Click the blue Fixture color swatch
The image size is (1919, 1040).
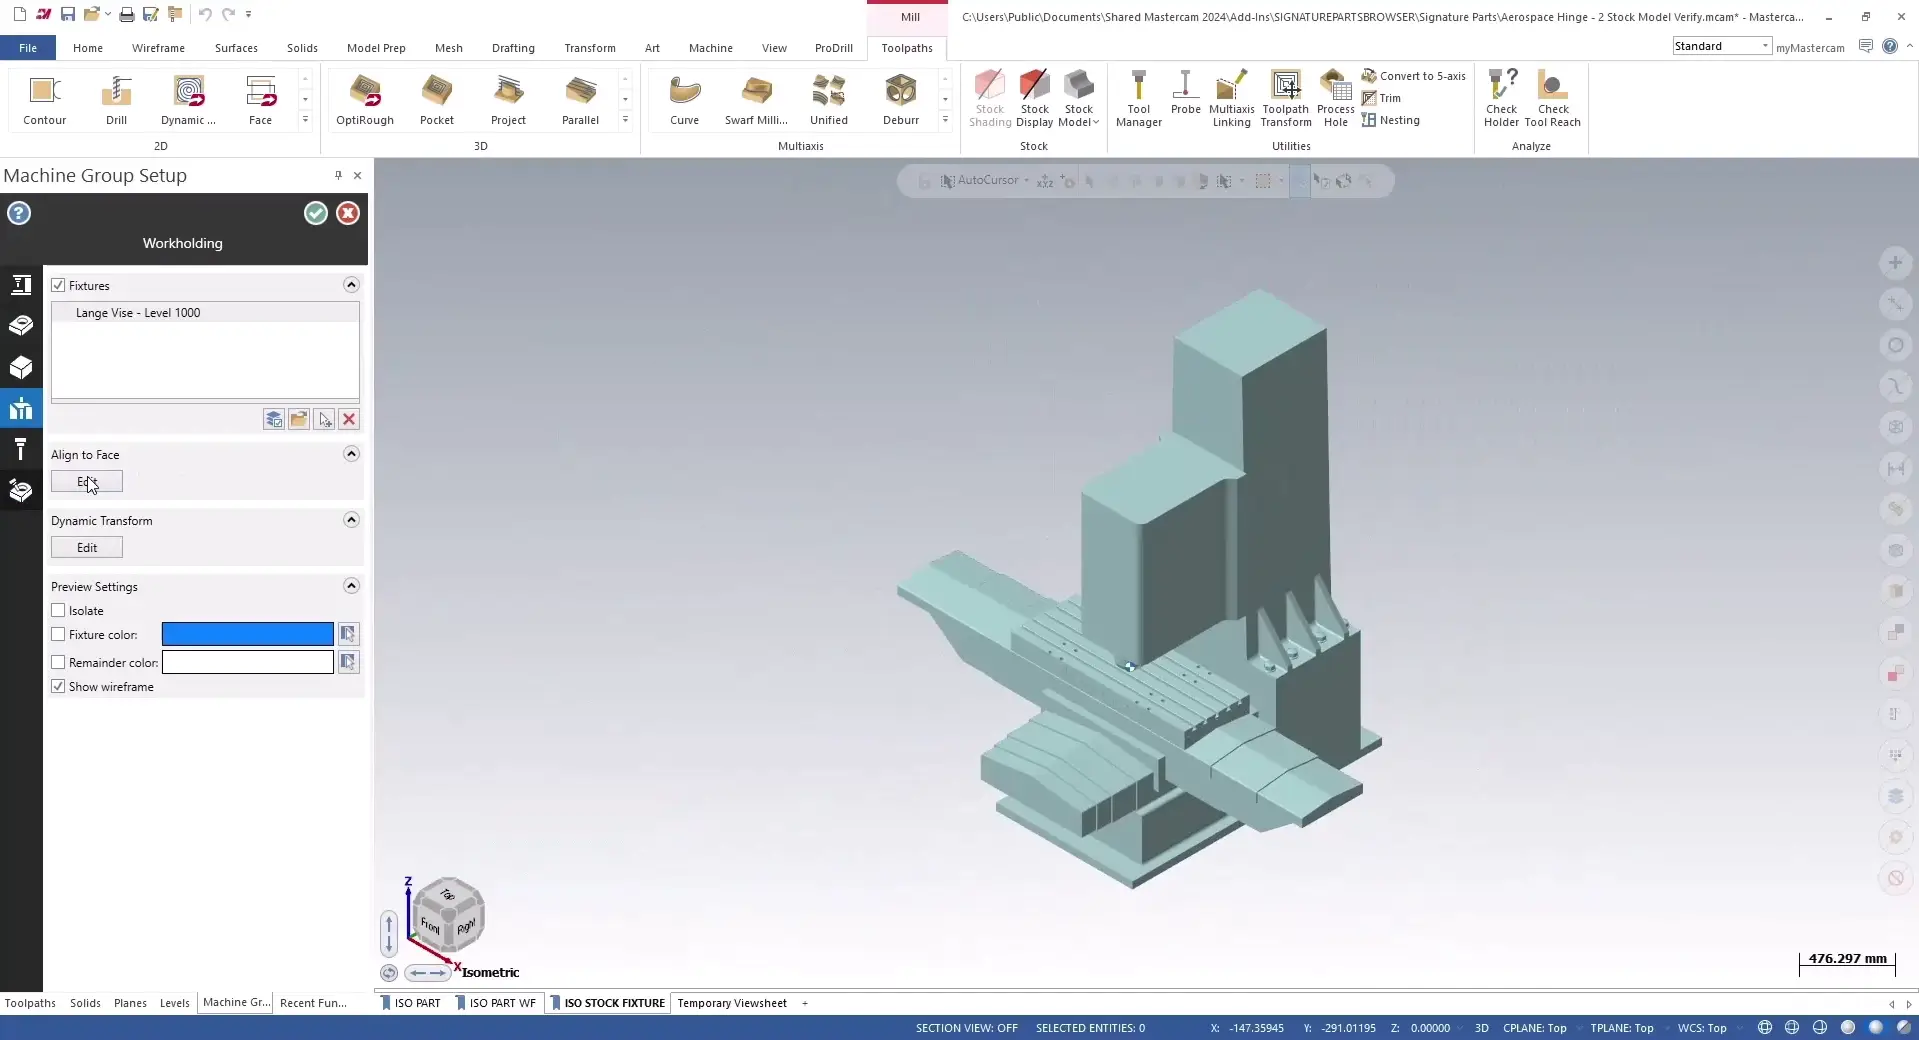[247, 635]
